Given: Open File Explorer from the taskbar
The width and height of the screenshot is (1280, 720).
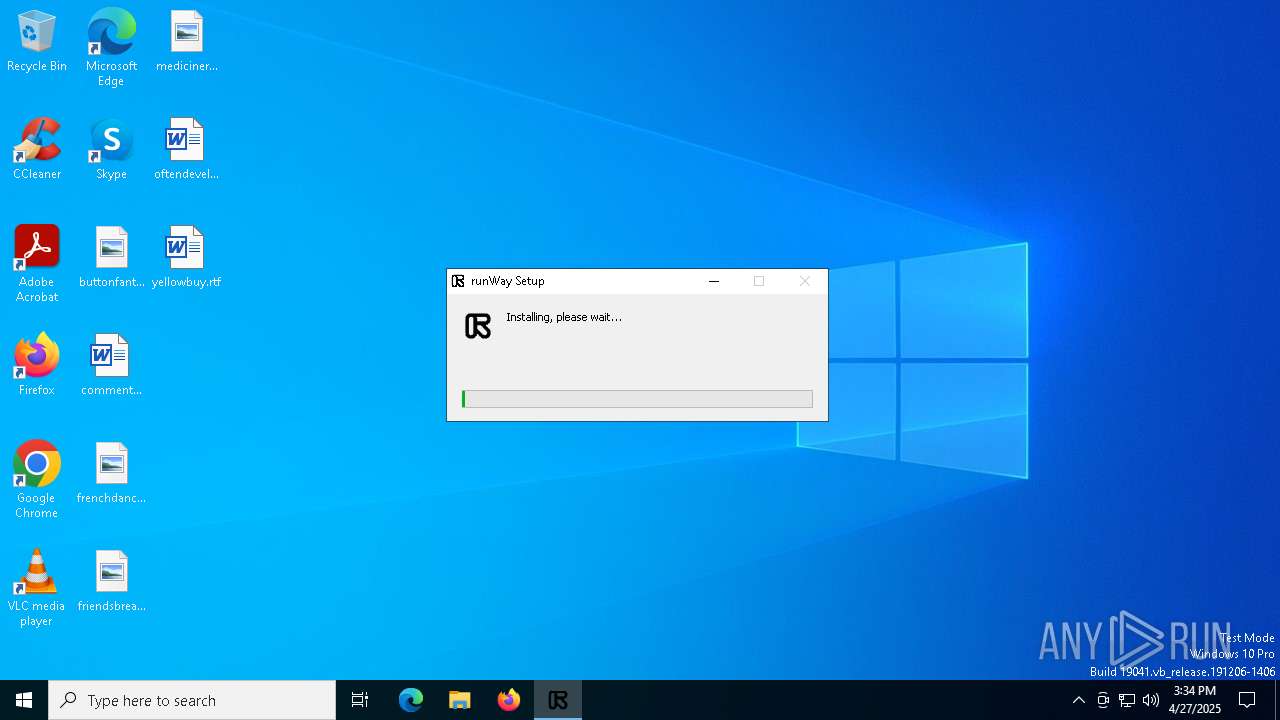Looking at the screenshot, I should point(460,700).
